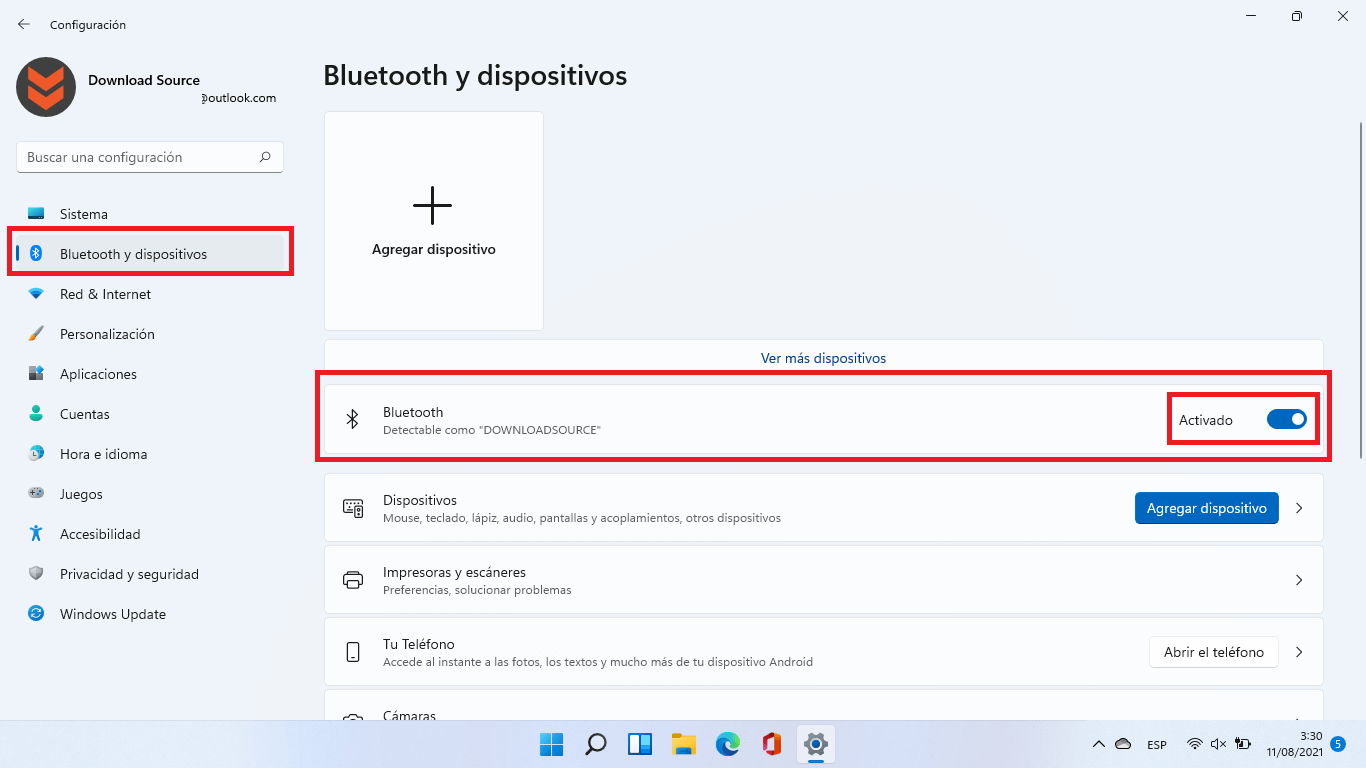This screenshot has width=1366, height=768.
Task: Launch File Explorer from taskbar
Action: click(684, 744)
